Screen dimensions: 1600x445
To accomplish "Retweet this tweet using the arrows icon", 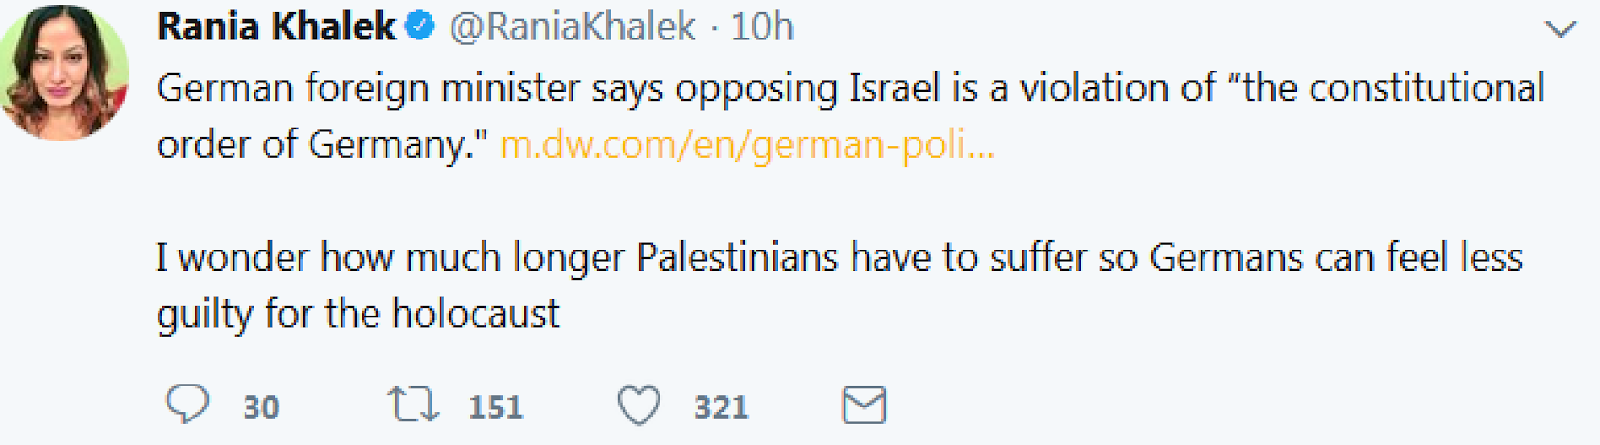I will pyautogui.click(x=412, y=405).
